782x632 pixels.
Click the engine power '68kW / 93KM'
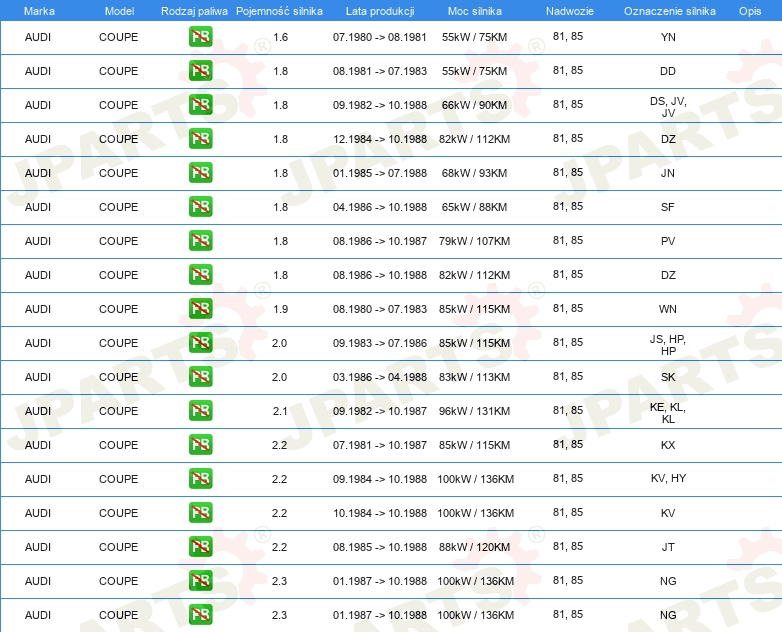pos(474,173)
